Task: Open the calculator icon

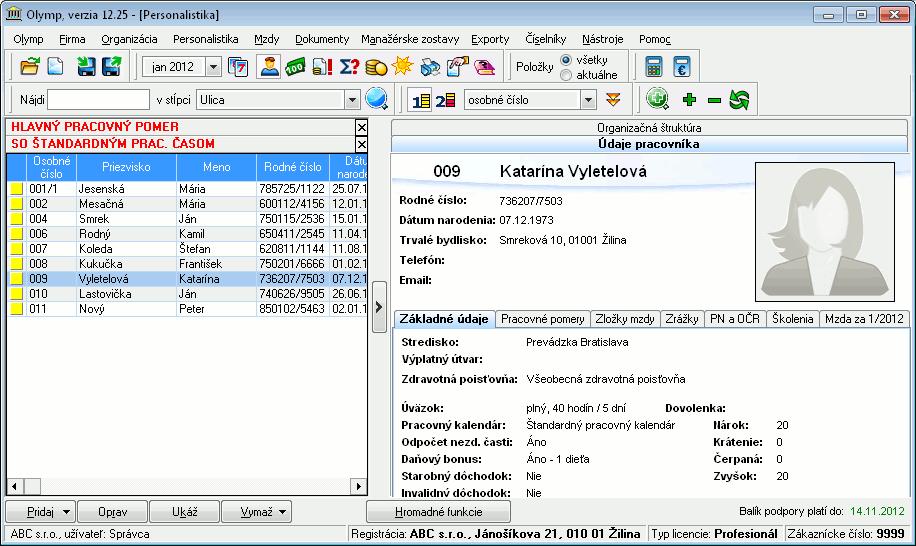Action: pos(654,67)
